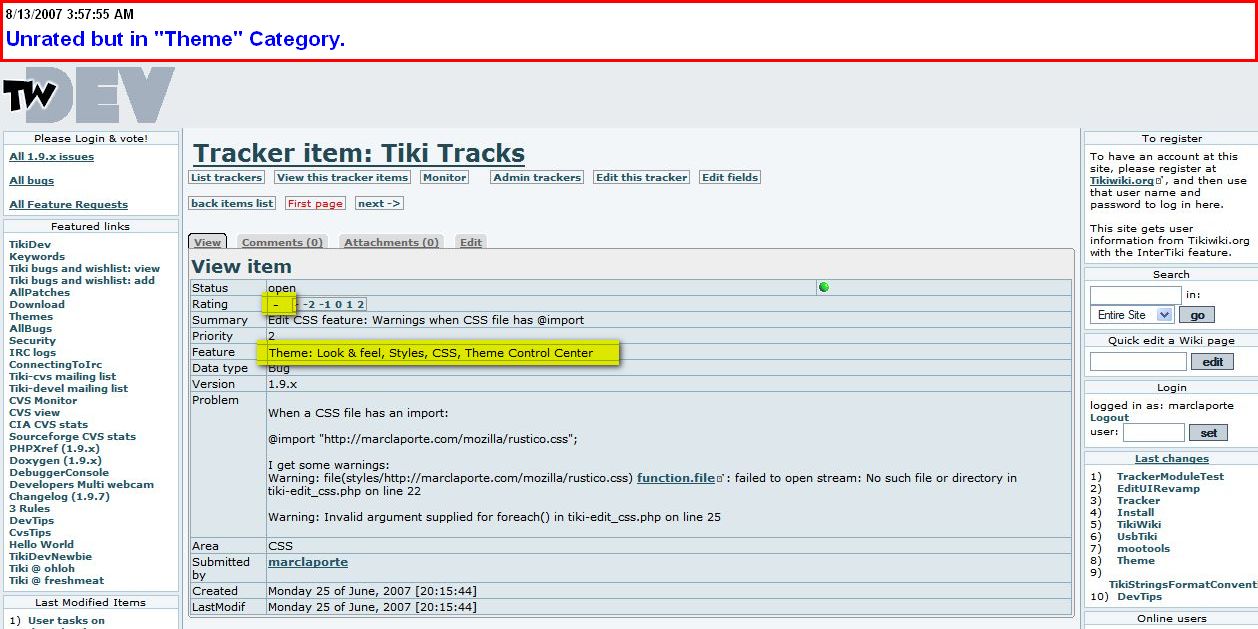Click the Monitor button
Viewport: 1258px width, 629px height.
coord(444,177)
